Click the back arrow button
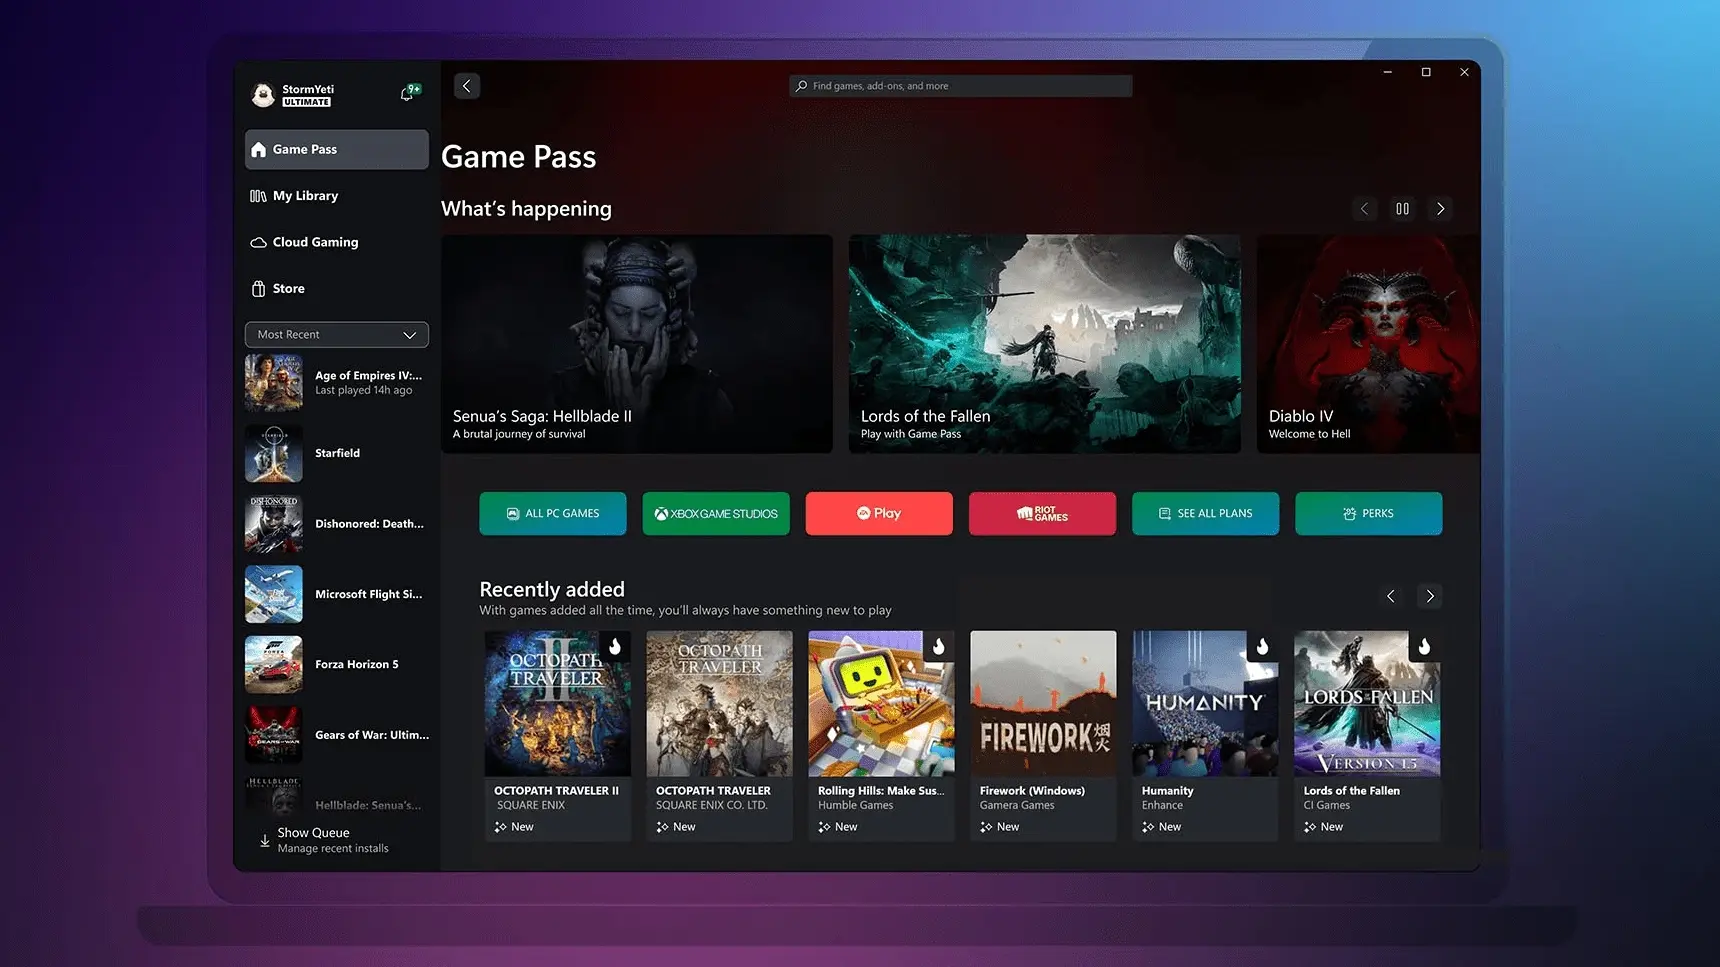 click(466, 86)
